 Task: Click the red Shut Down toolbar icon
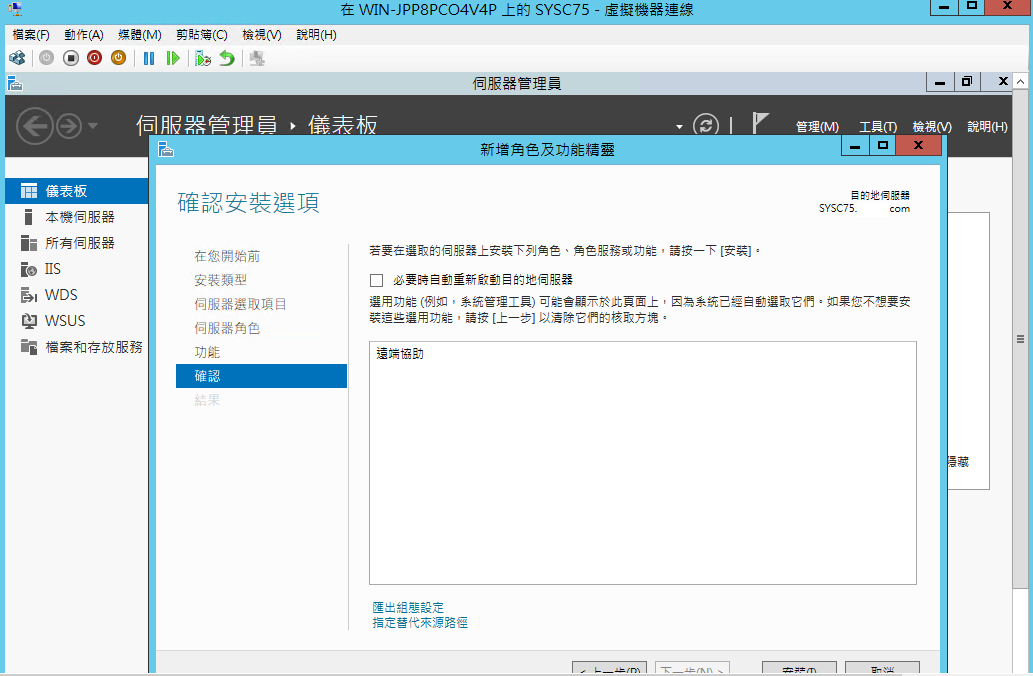coord(94,59)
